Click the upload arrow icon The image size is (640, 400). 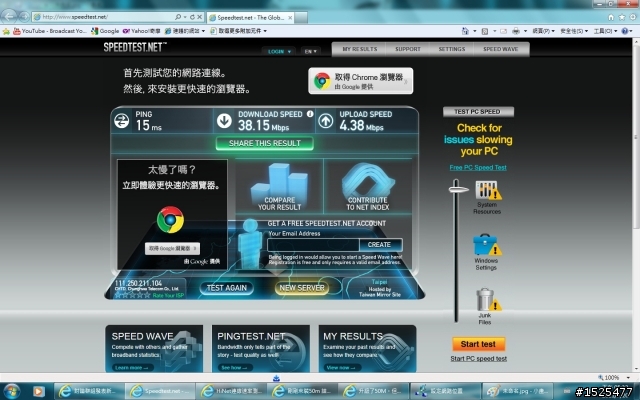326,121
